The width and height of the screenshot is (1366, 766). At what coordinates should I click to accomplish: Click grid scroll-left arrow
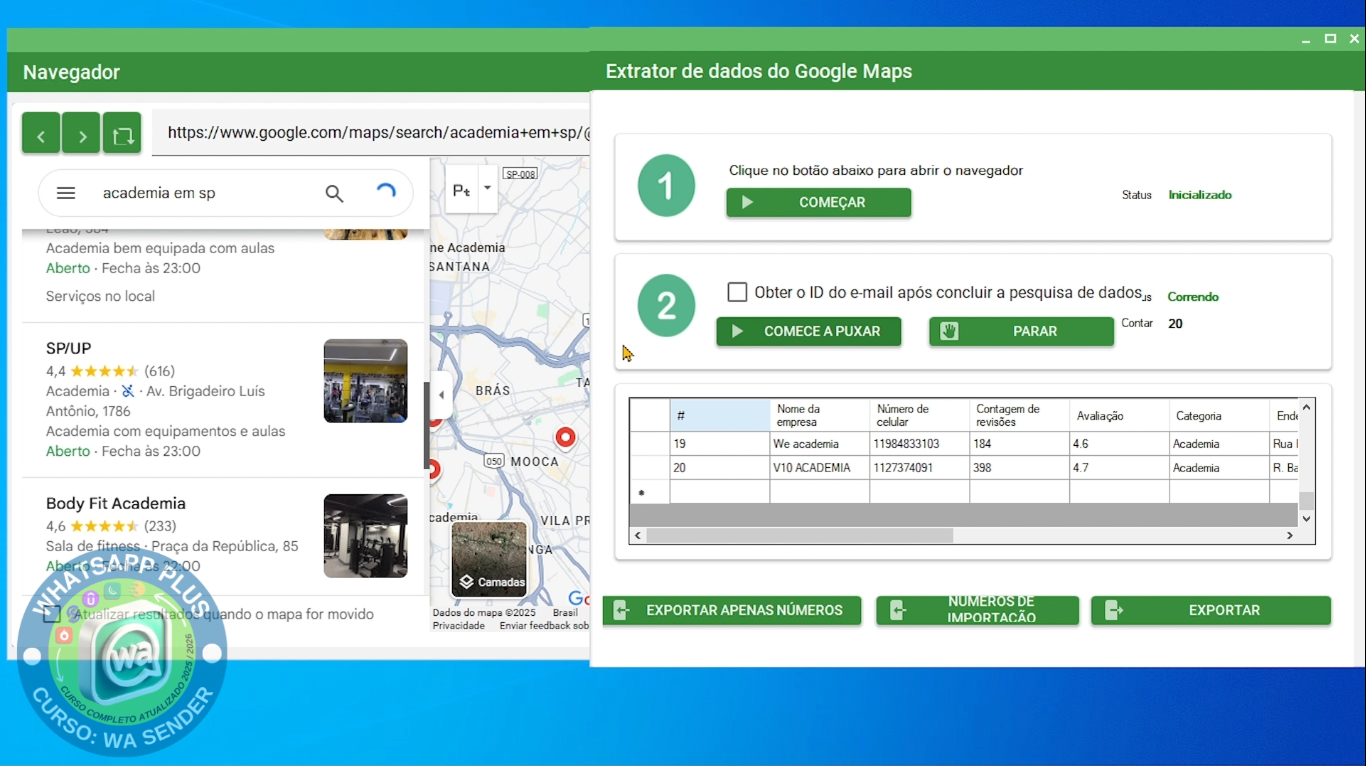(x=638, y=536)
